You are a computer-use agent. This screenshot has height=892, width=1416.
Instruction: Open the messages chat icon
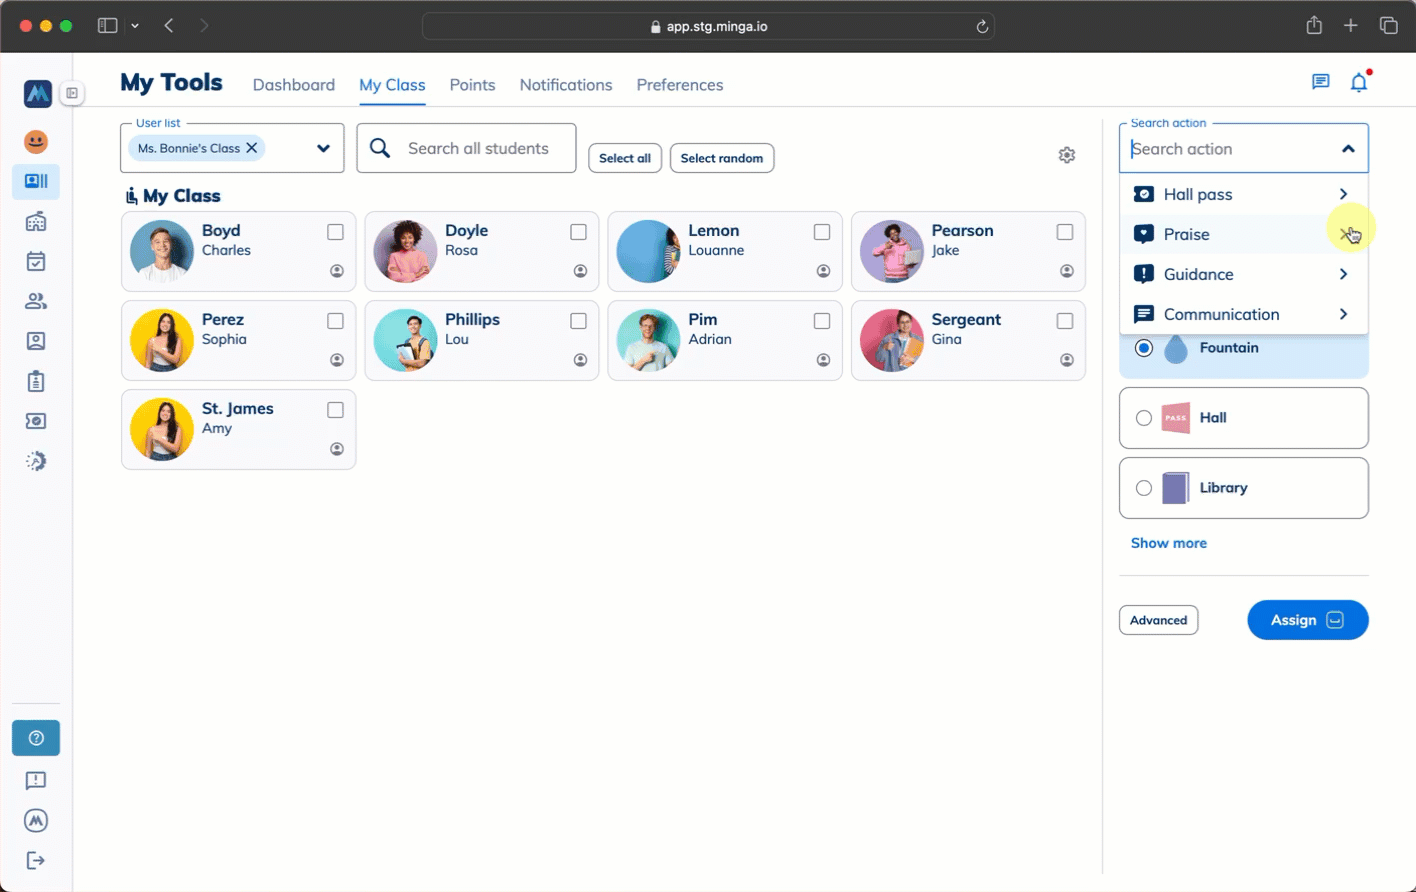click(1320, 82)
